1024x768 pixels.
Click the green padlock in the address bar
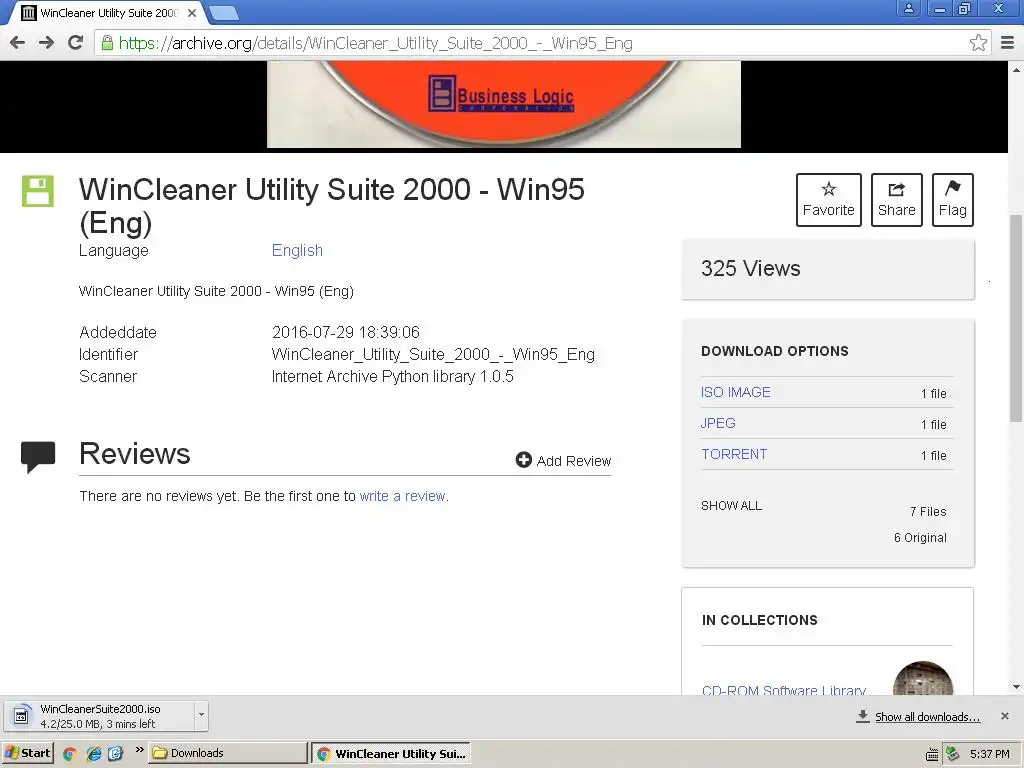click(106, 43)
